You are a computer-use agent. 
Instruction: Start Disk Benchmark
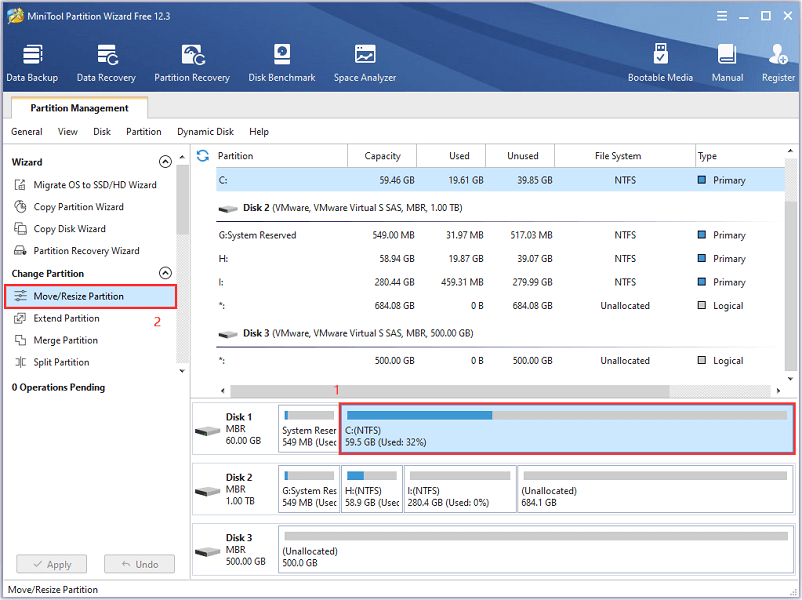(282, 63)
